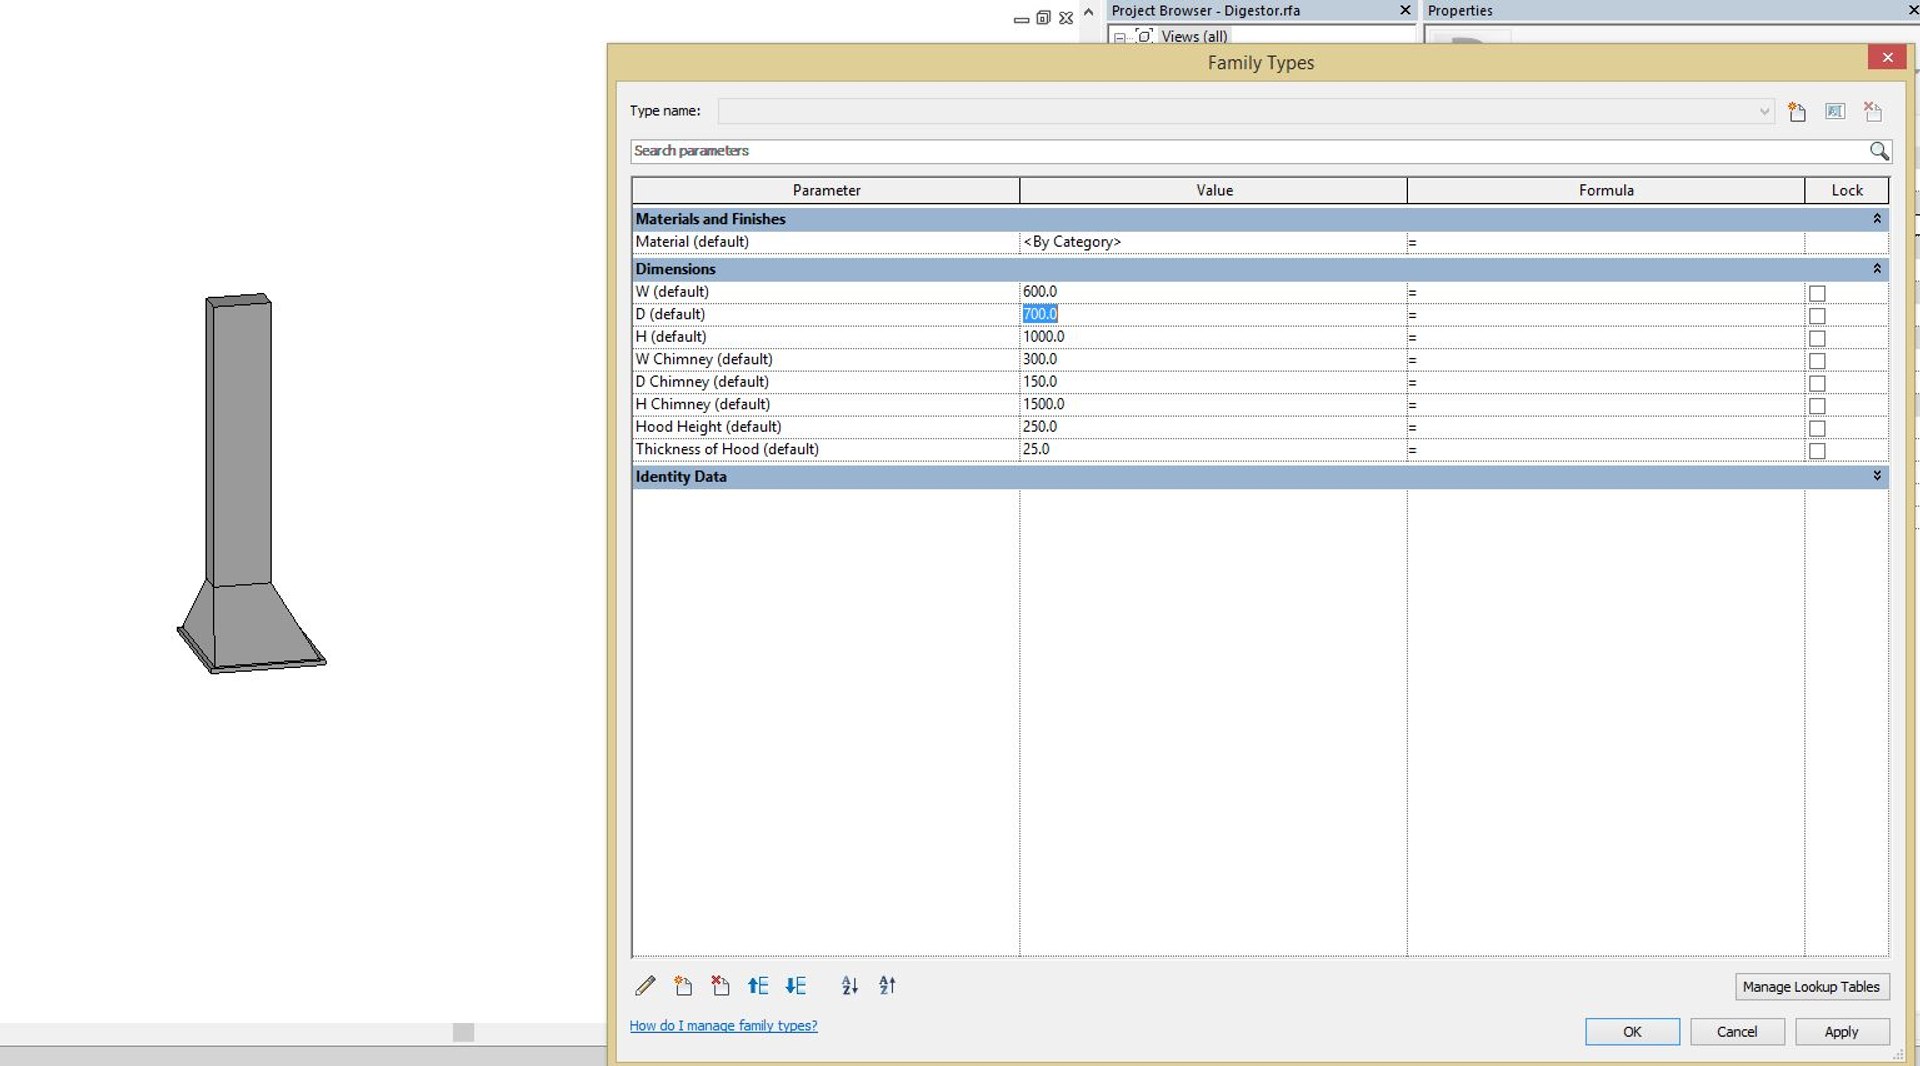Toggle the lock checkbox for D Chimney

[1817, 383]
